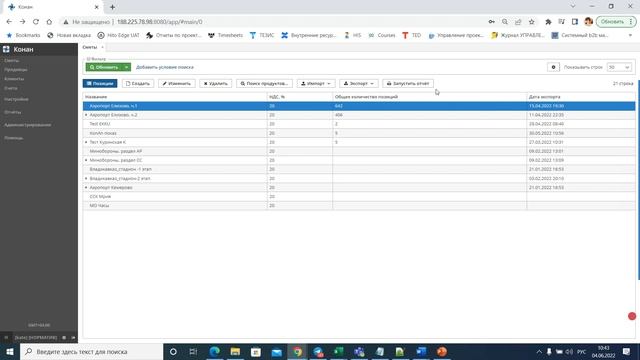The height and width of the screenshot is (360, 640).
Task: Click the Удалить button
Action: tap(216, 83)
